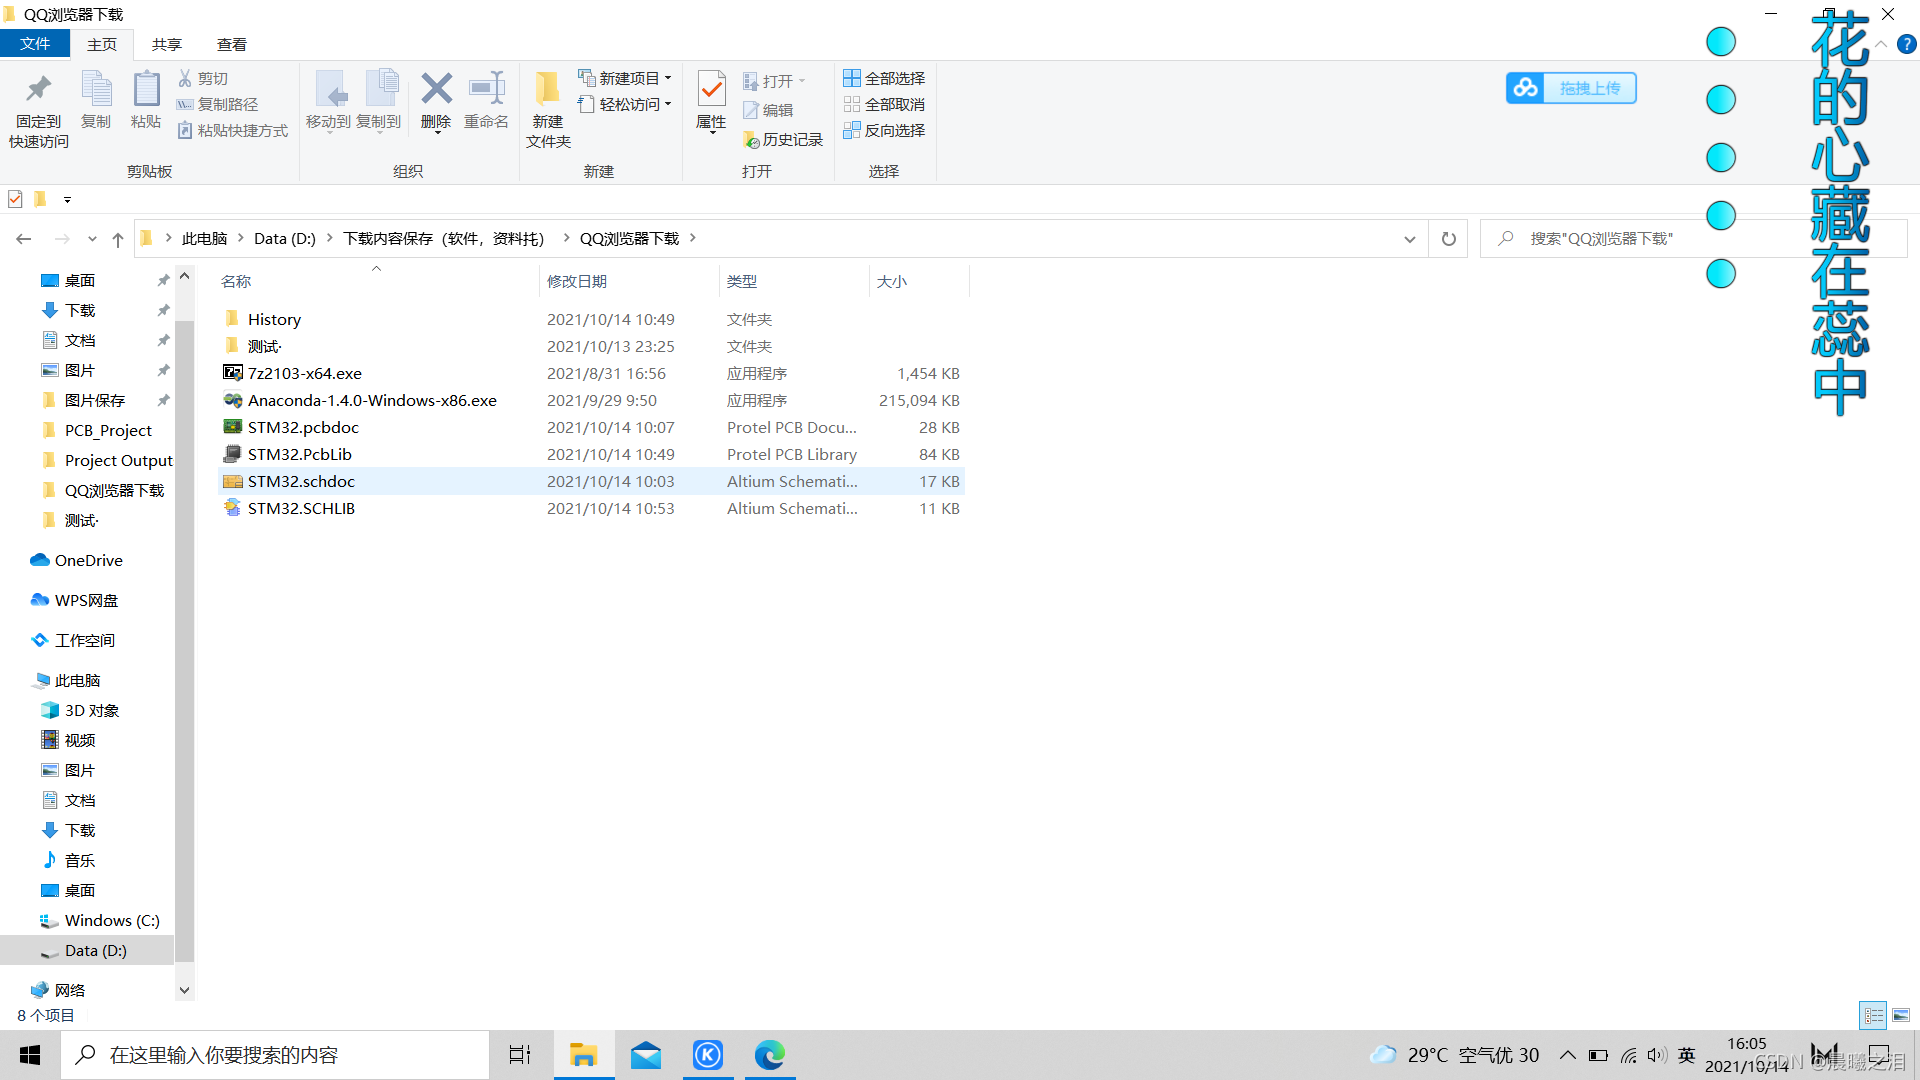Switch to large icons view
Viewport: 1920px width, 1080px height.
[x=1901, y=1015]
